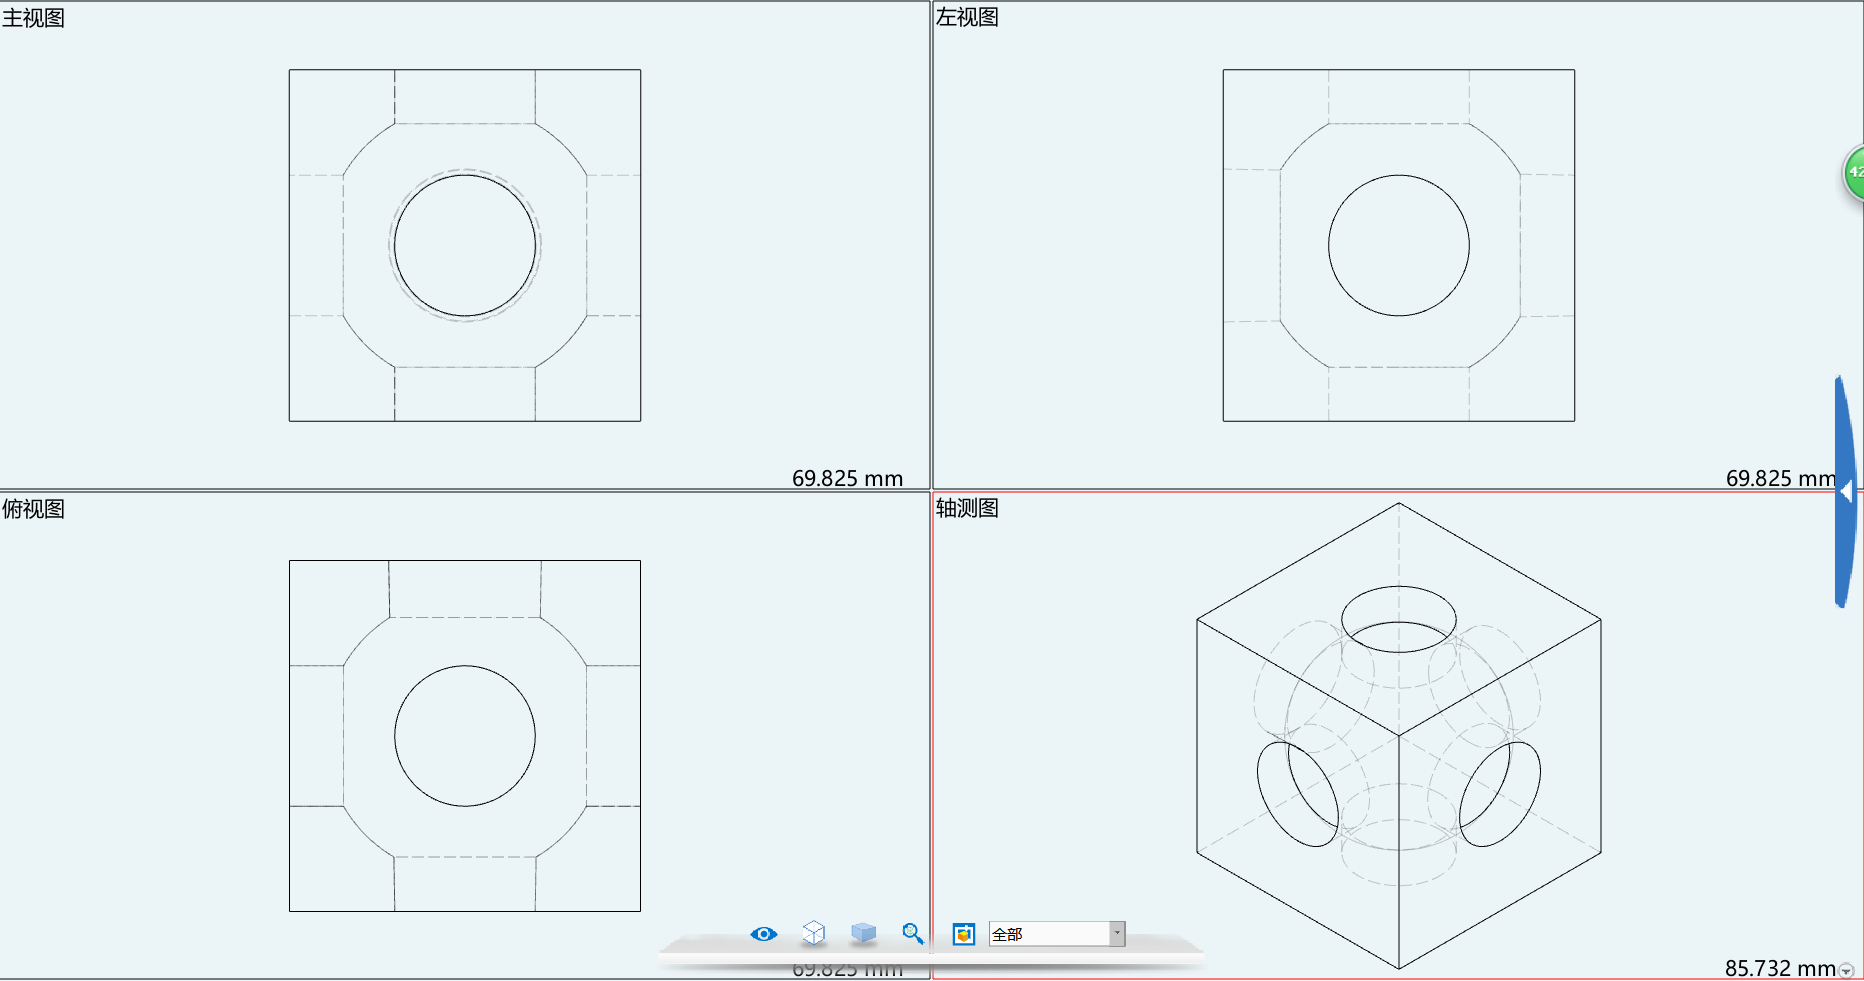Image resolution: width=1864 pixels, height=981 pixels.
Task: Select the top hole ellipse on the 轴测图 cube
Action: [x=1399, y=619]
